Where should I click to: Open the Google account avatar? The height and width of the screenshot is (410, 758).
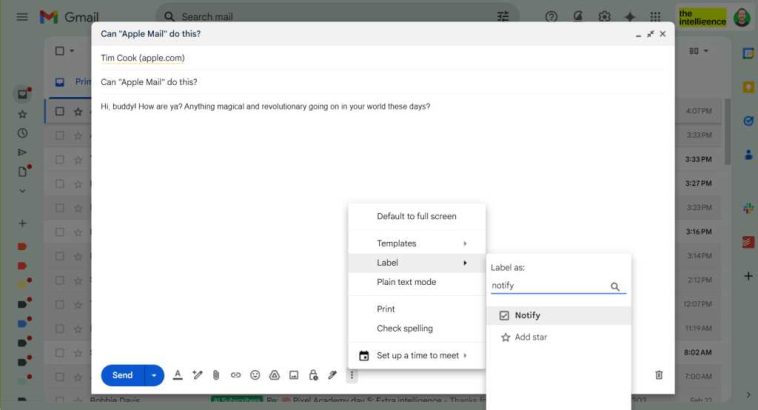[742, 17]
